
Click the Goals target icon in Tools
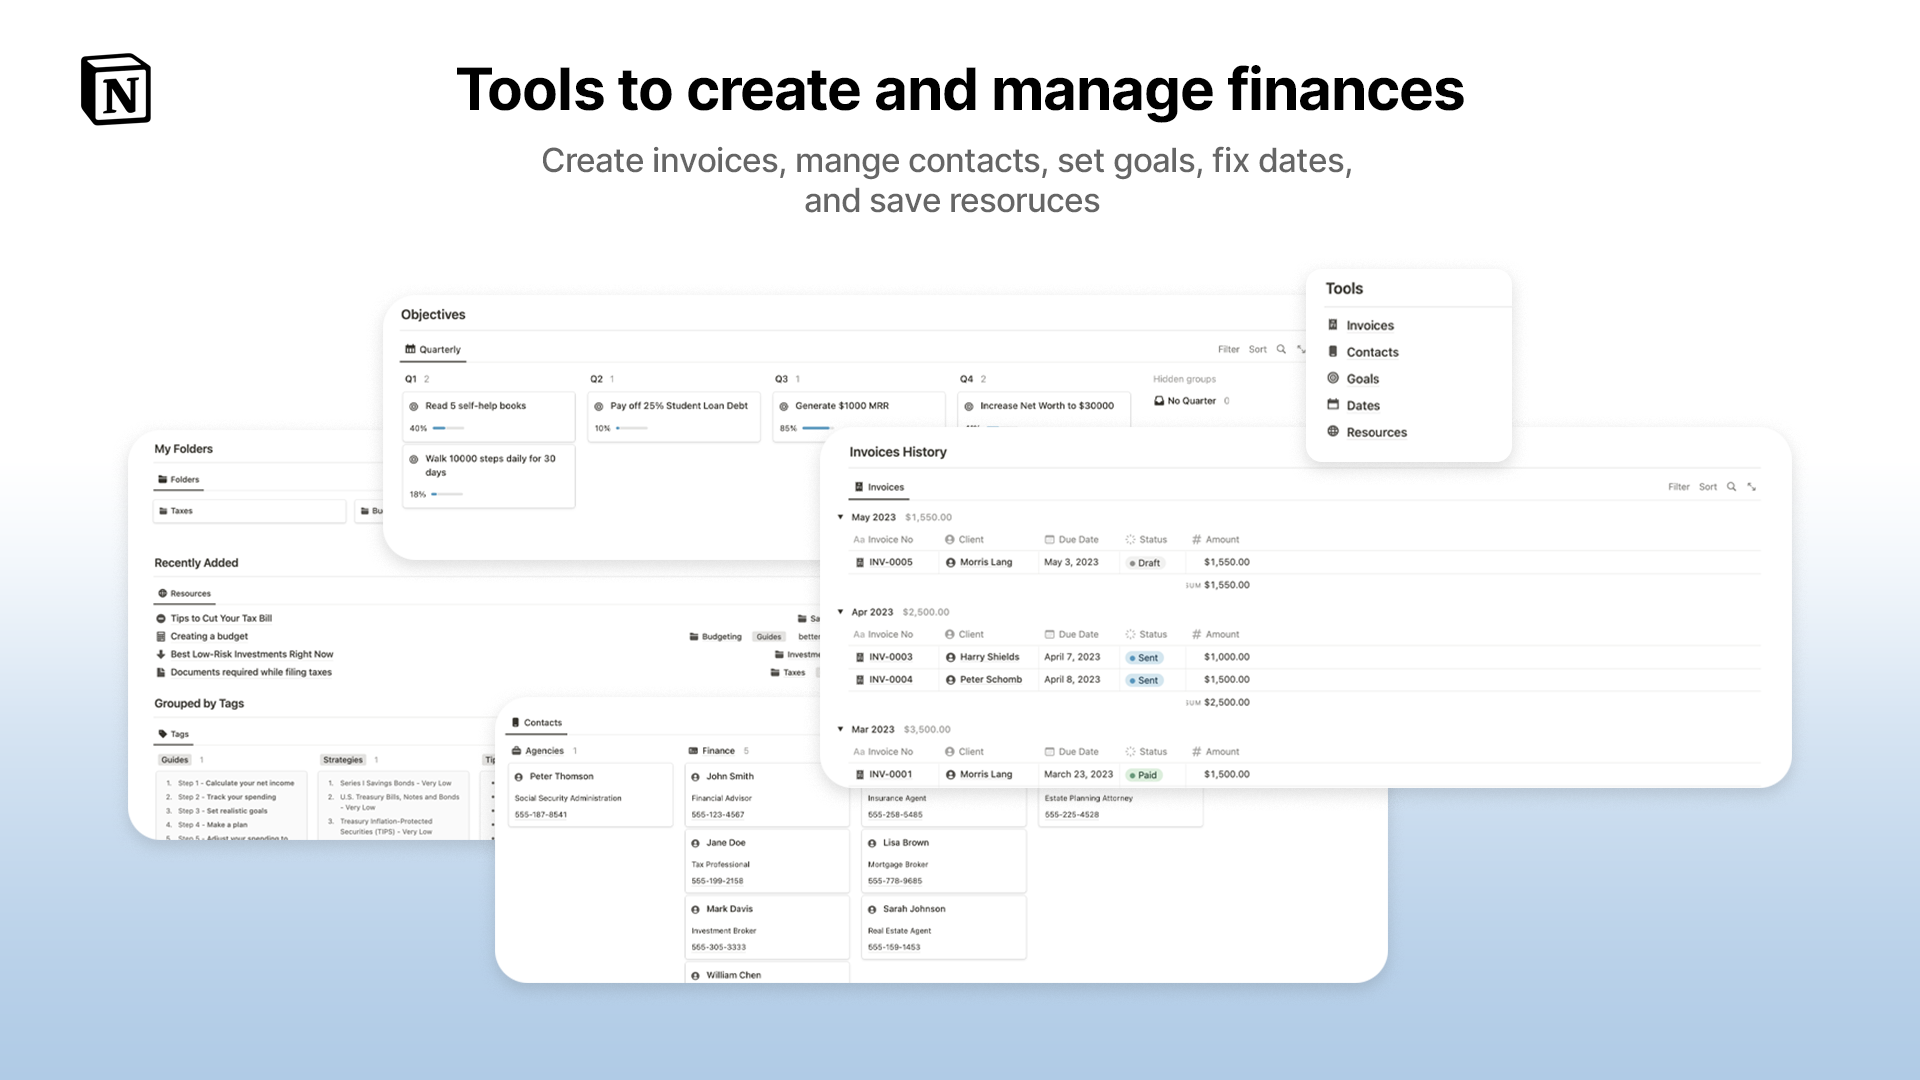coord(1333,378)
